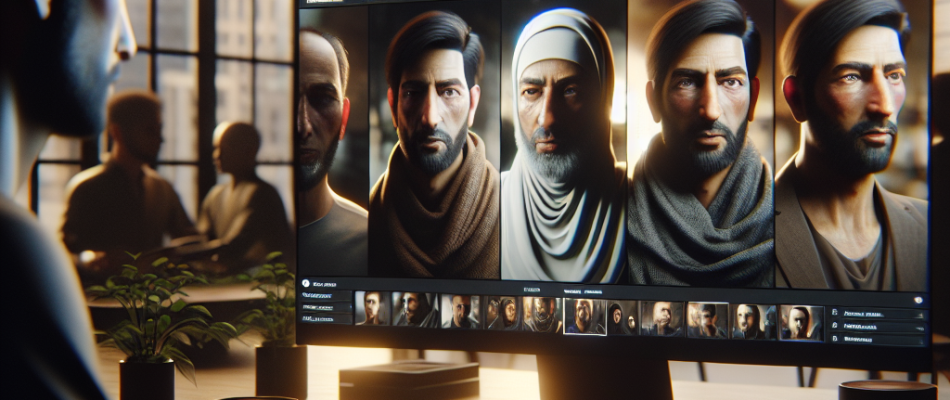Open the right tab label above the filmstrip
Viewport: 950px width, 400px height.
click(583, 293)
